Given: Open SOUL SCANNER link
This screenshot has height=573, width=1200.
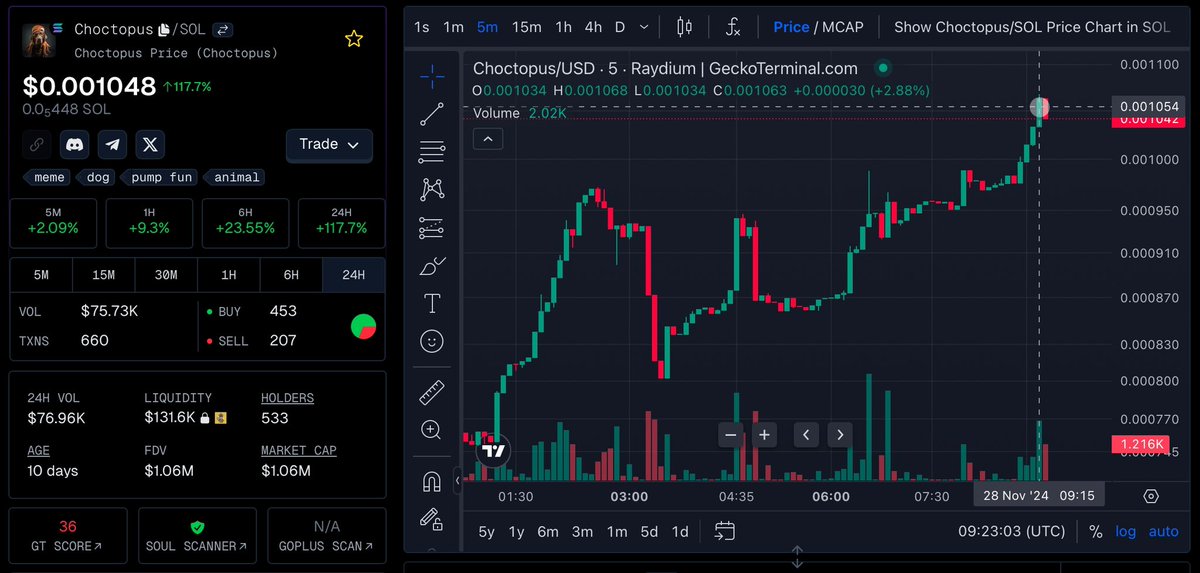Looking at the screenshot, I should (197, 537).
